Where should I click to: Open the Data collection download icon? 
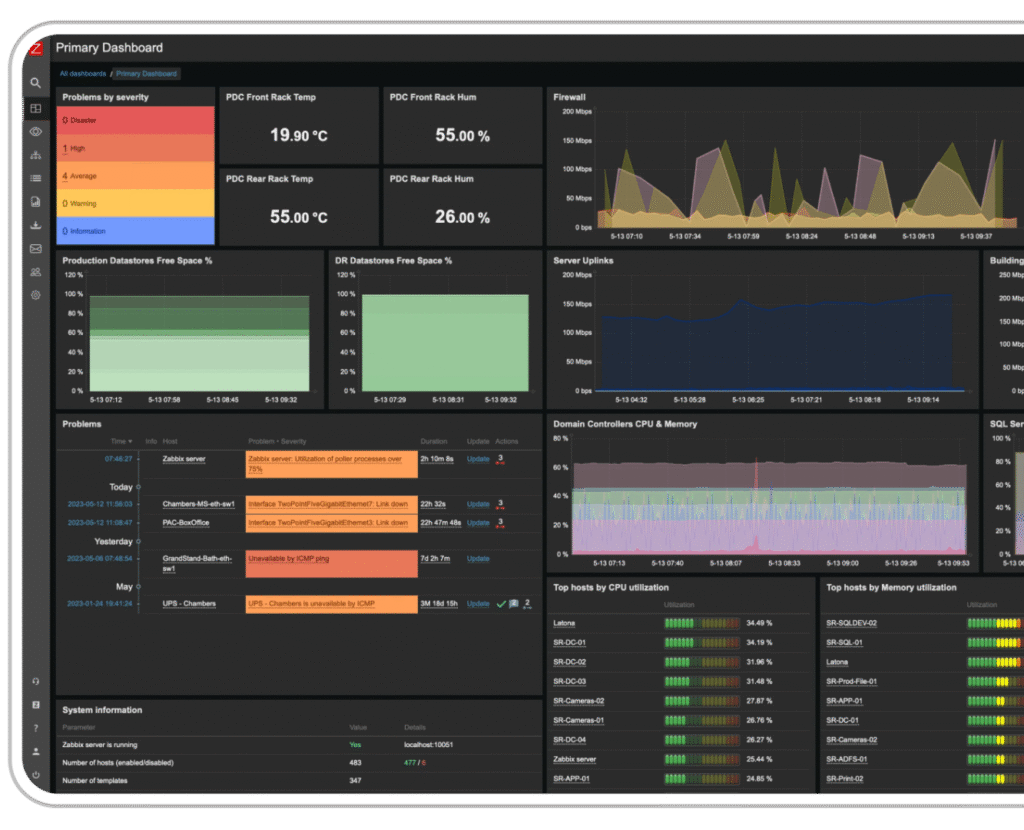[35, 225]
